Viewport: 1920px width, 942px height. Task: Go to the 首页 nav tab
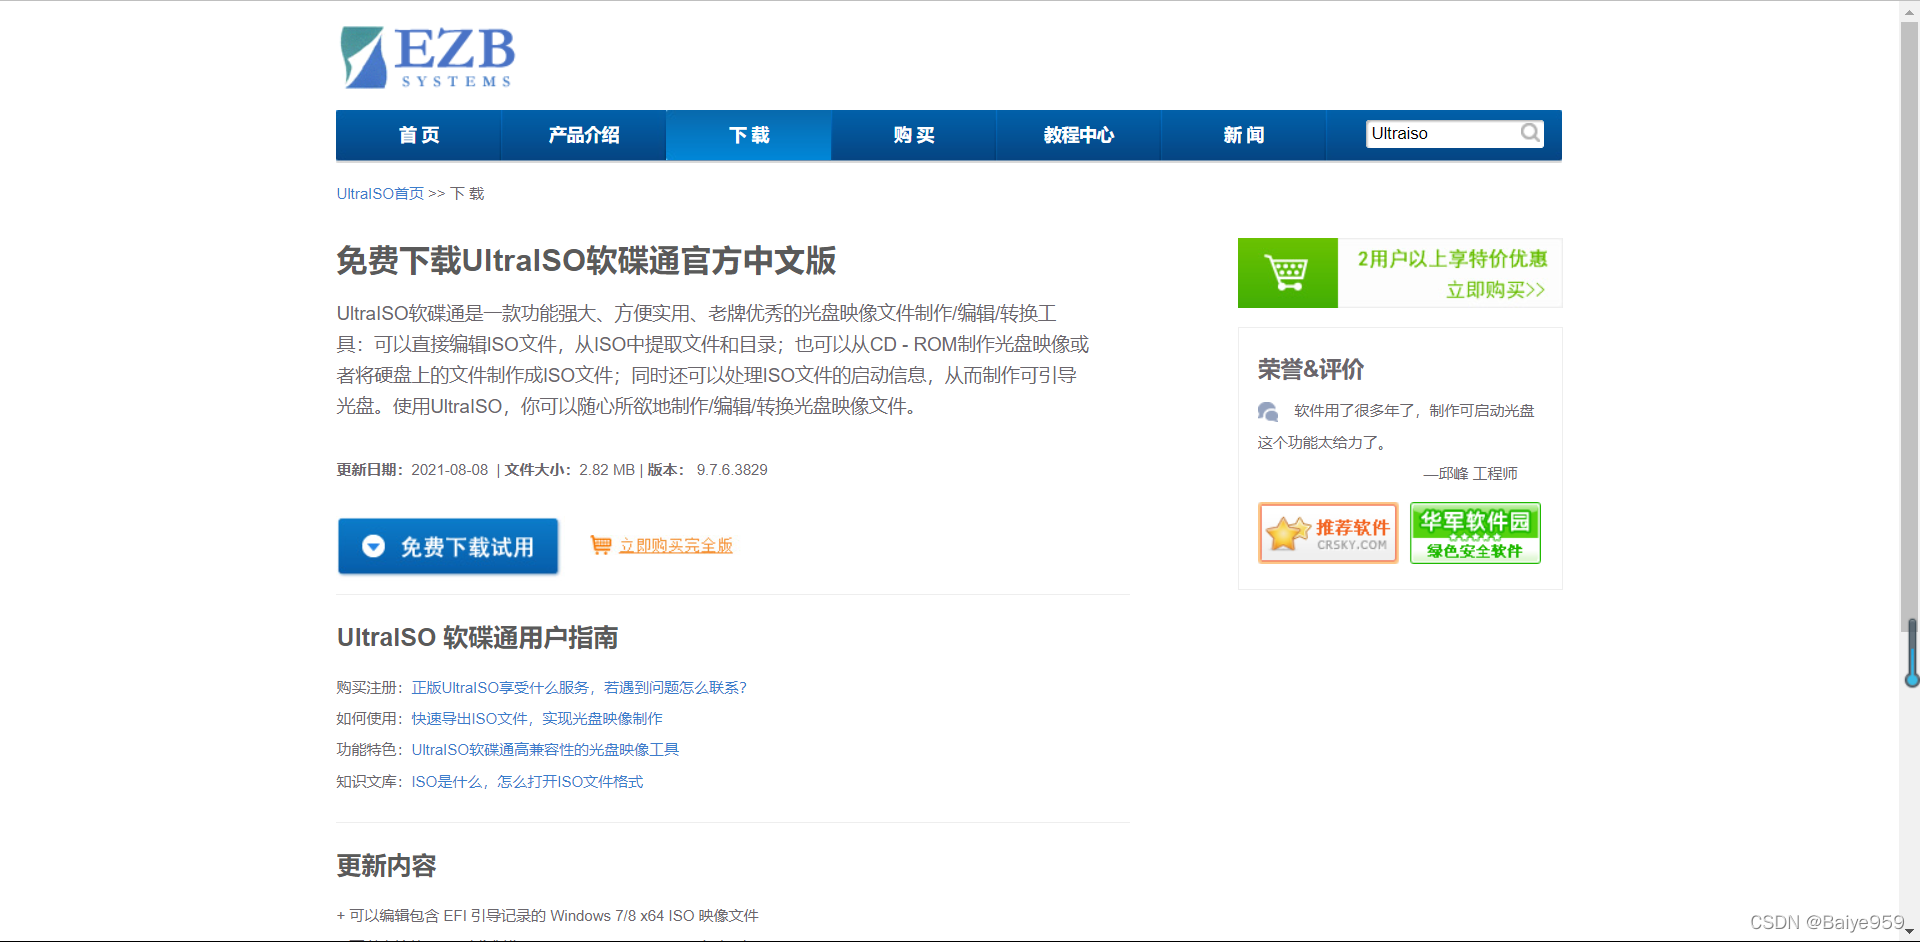pos(419,135)
